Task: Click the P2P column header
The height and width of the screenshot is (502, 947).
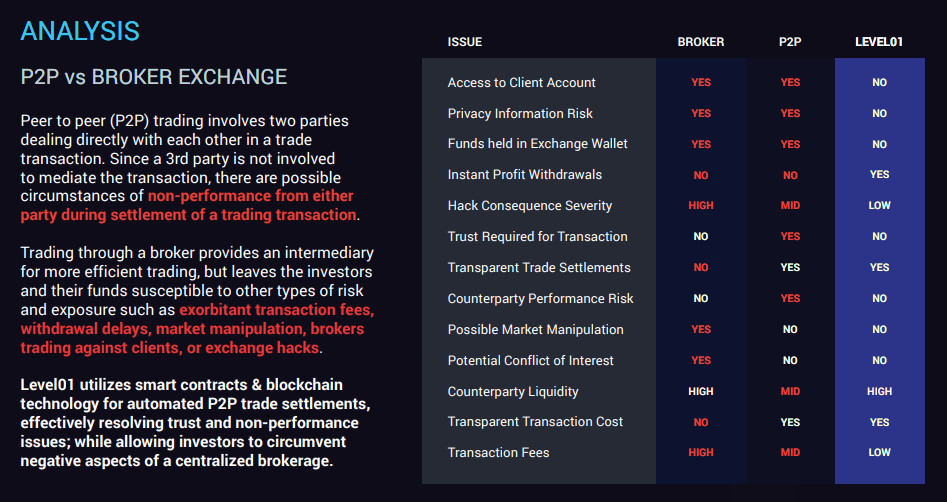Action: 790,42
